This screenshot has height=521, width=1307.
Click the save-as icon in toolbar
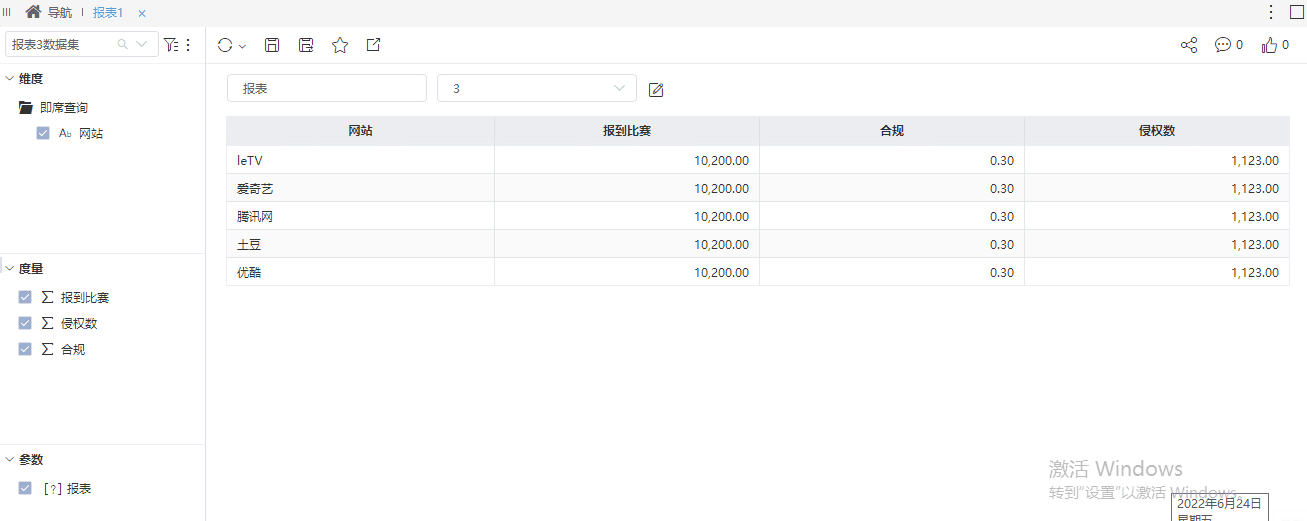point(306,45)
